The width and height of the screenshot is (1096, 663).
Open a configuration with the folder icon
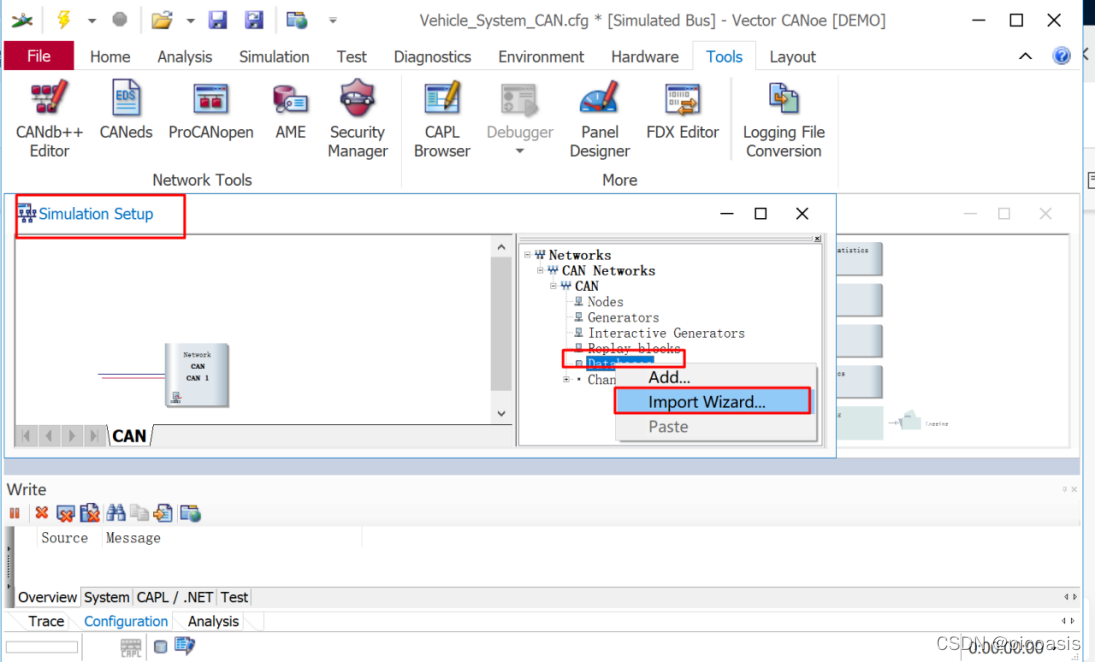click(161, 20)
